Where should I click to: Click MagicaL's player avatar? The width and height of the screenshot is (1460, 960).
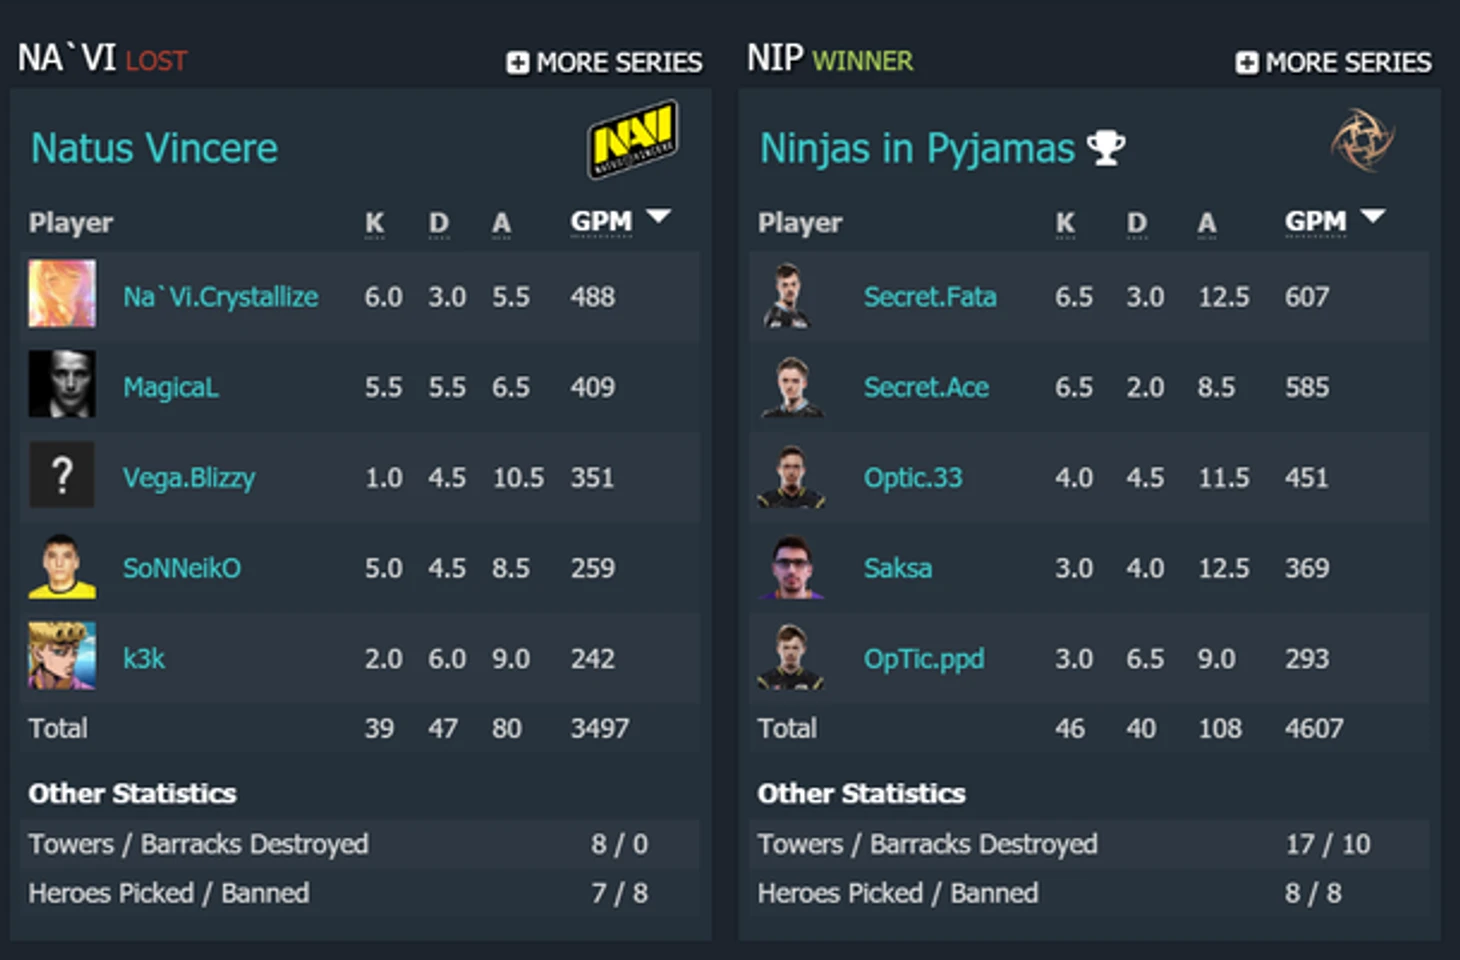pos(62,384)
